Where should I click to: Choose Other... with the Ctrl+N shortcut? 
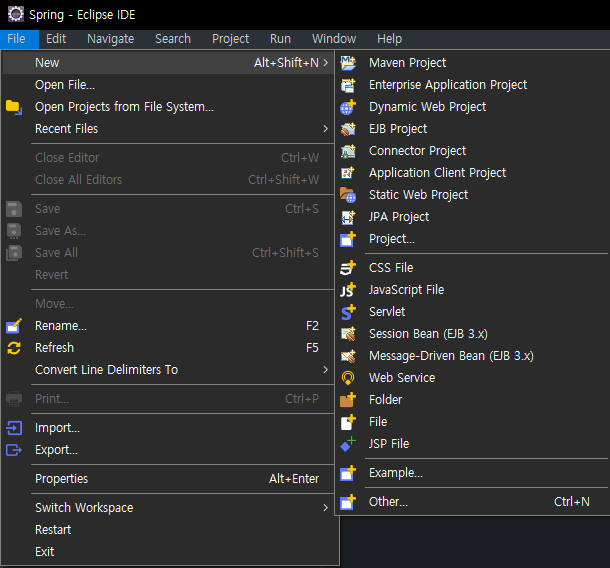473,502
